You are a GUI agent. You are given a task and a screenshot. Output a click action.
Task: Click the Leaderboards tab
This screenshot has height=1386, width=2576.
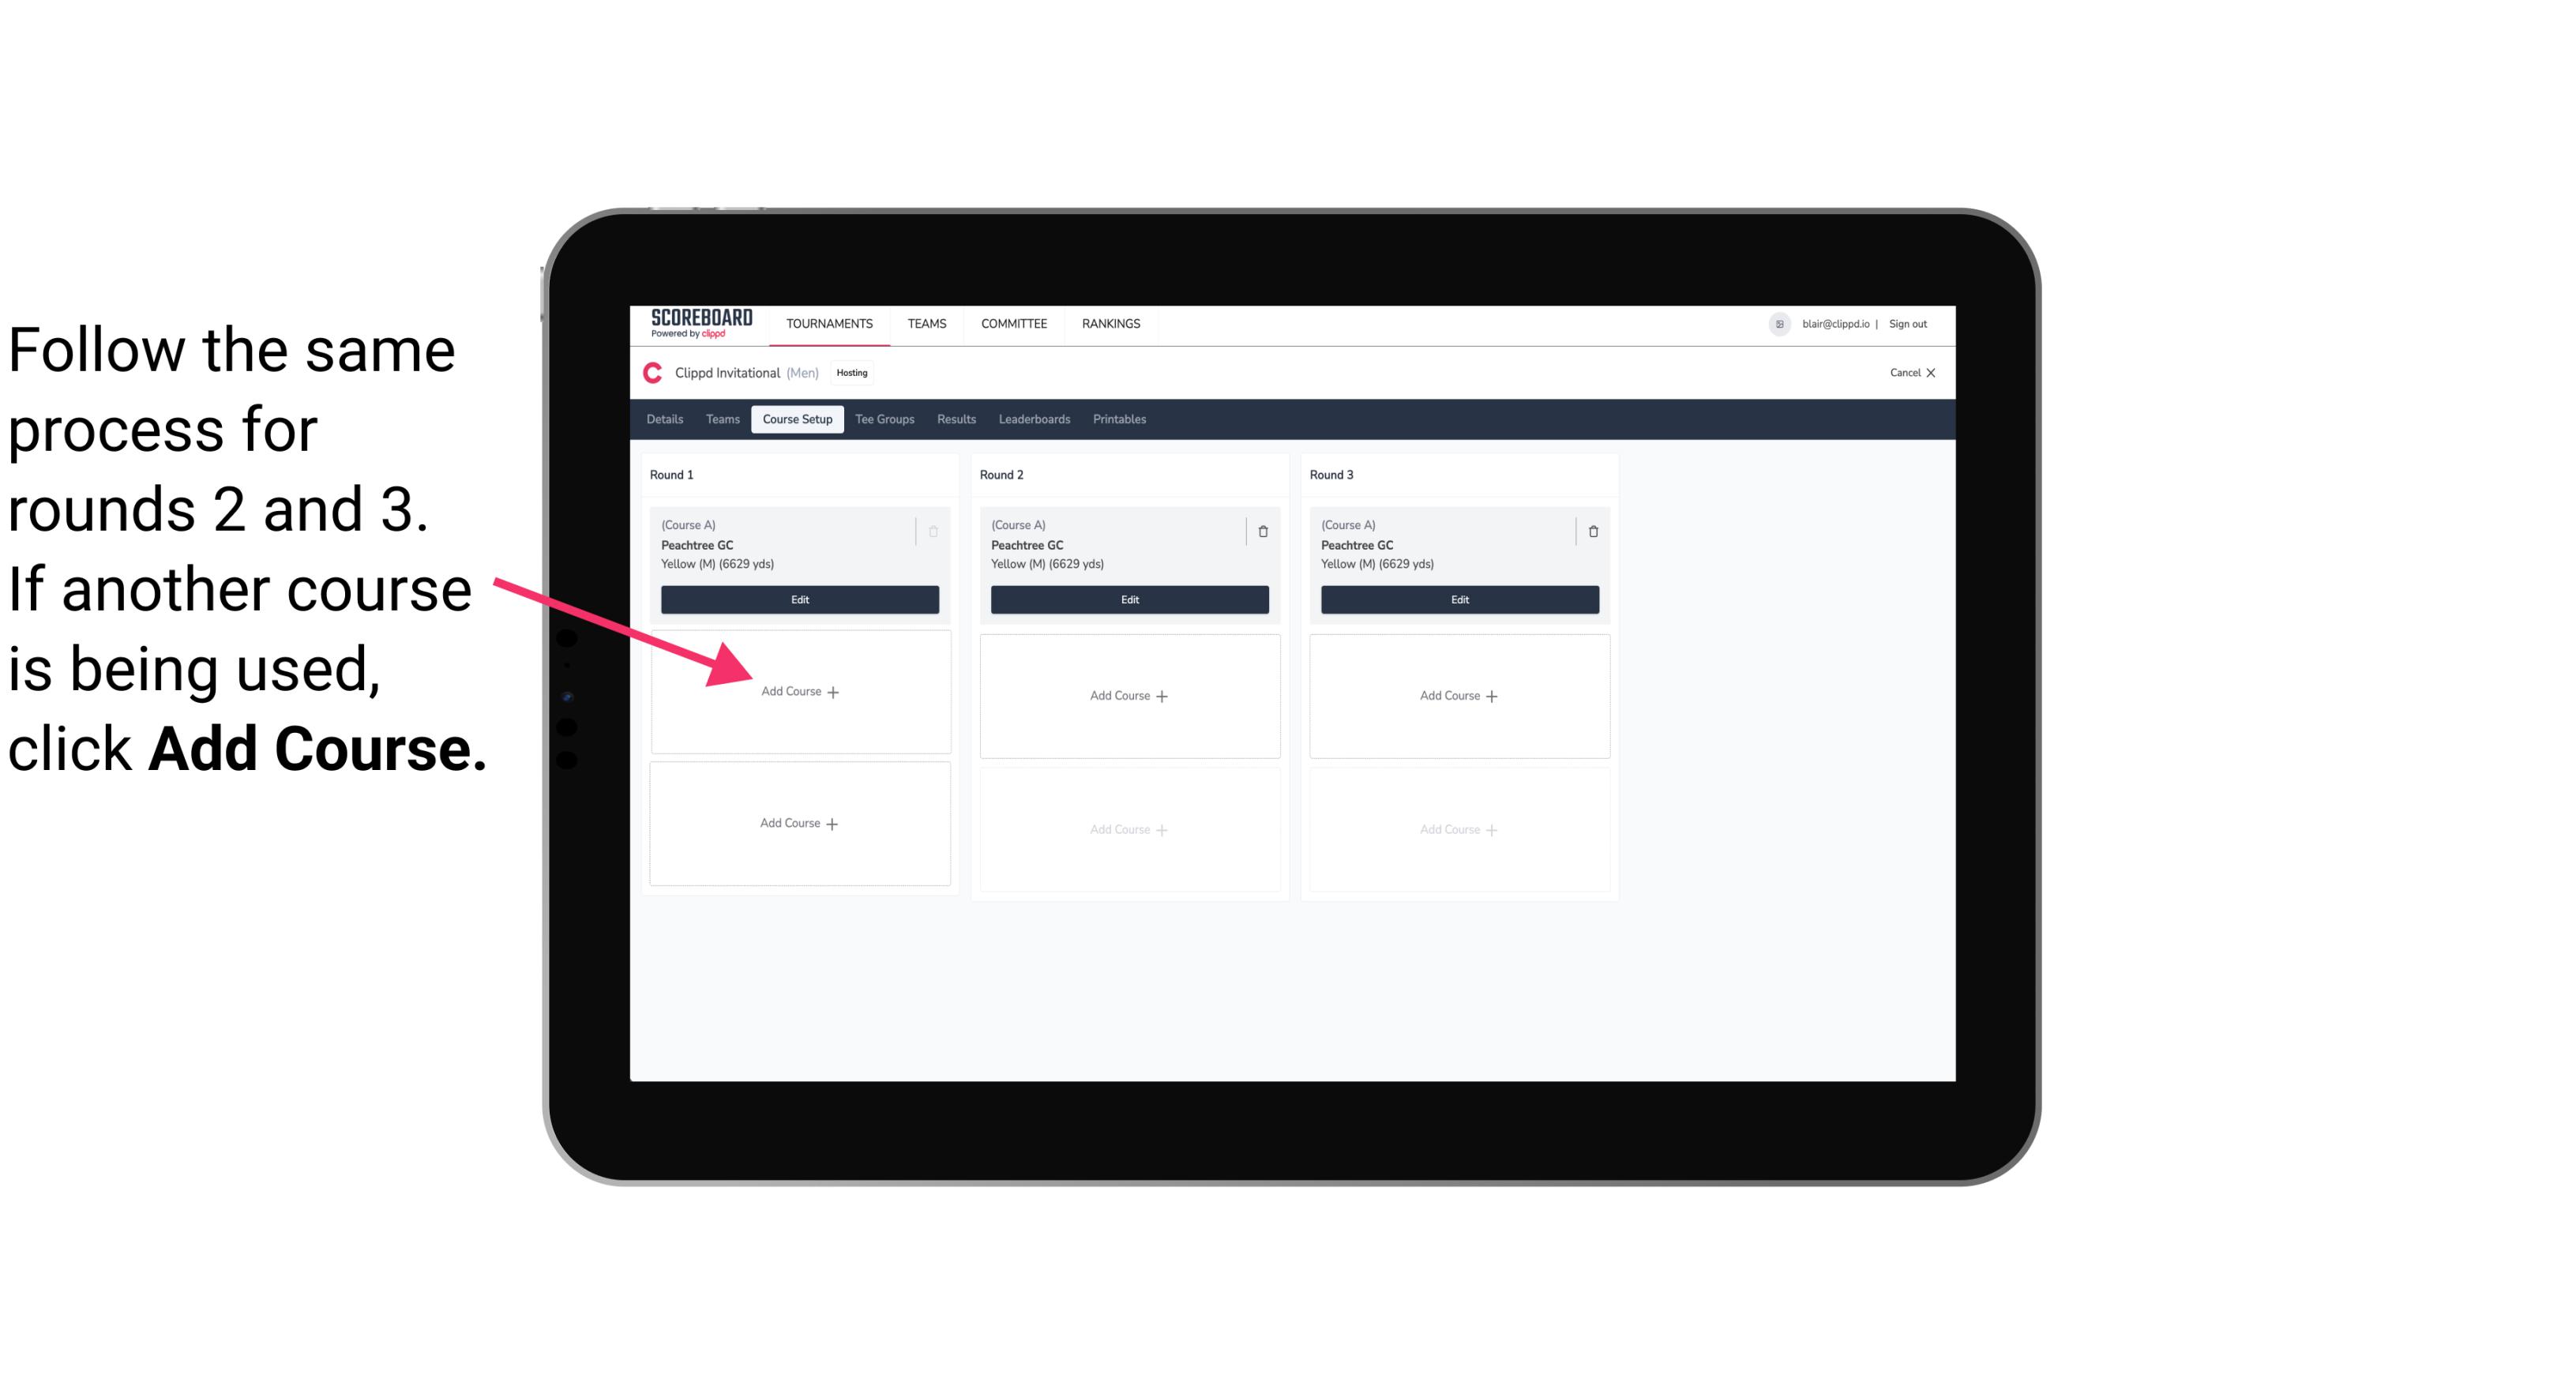(1035, 420)
